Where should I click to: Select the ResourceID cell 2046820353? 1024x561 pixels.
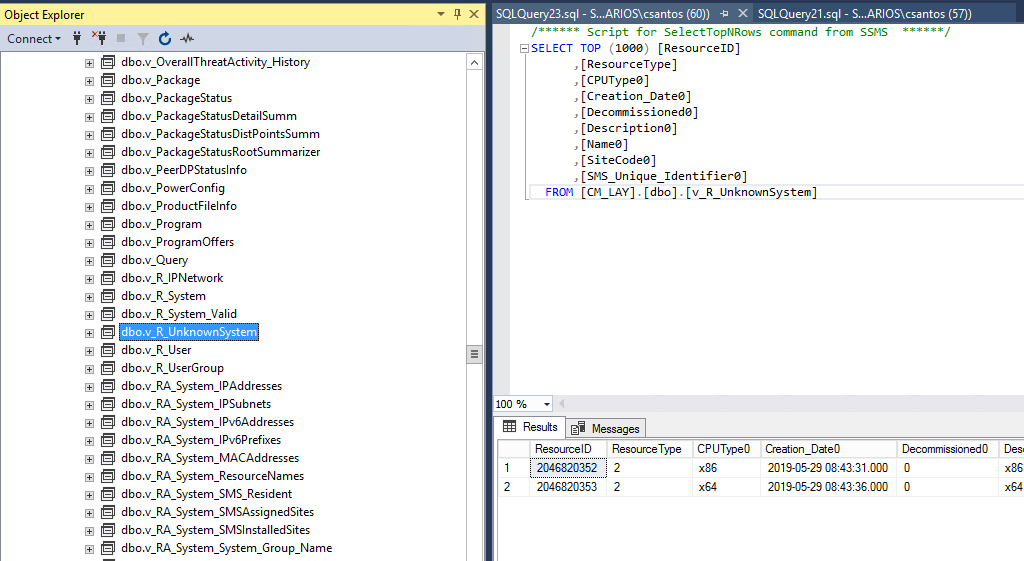(x=566, y=487)
